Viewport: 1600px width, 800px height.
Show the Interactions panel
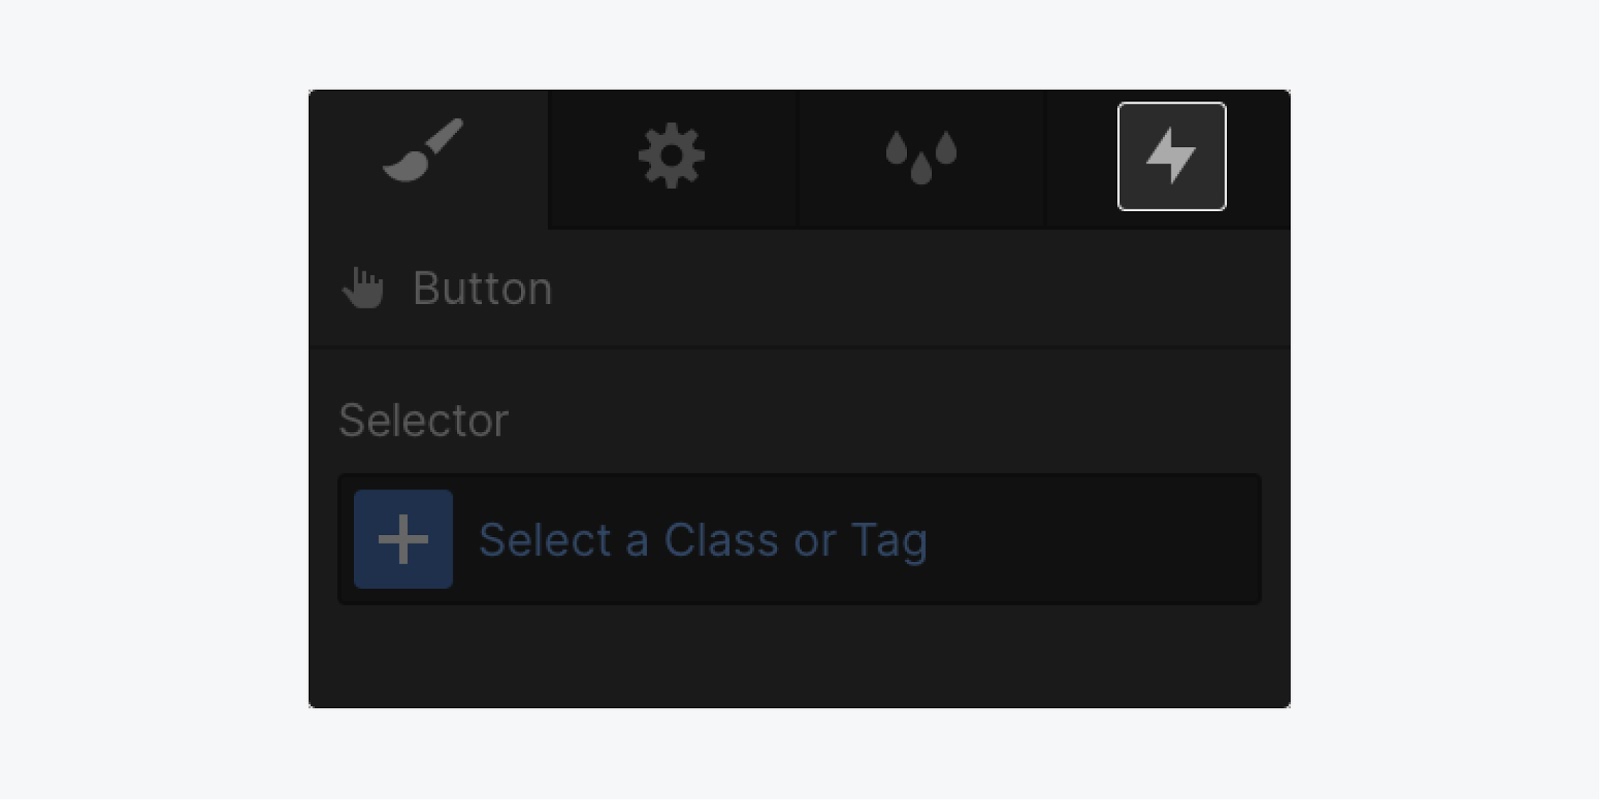pos(1171,157)
